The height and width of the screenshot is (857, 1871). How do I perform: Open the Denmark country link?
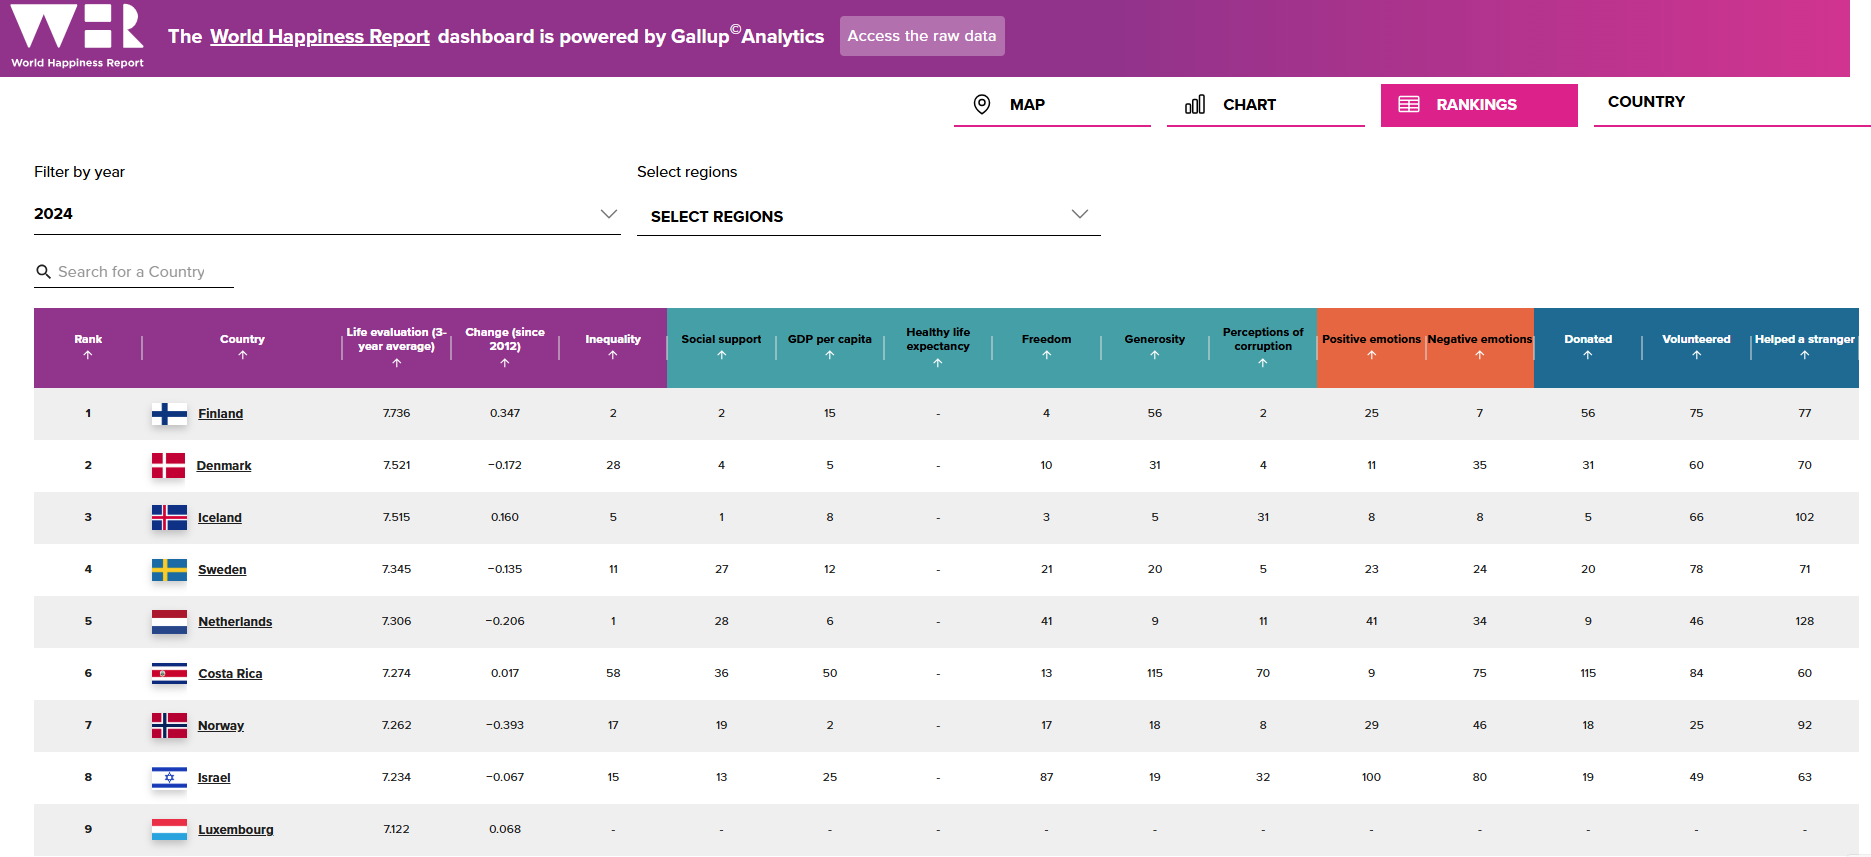pyautogui.click(x=224, y=466)
